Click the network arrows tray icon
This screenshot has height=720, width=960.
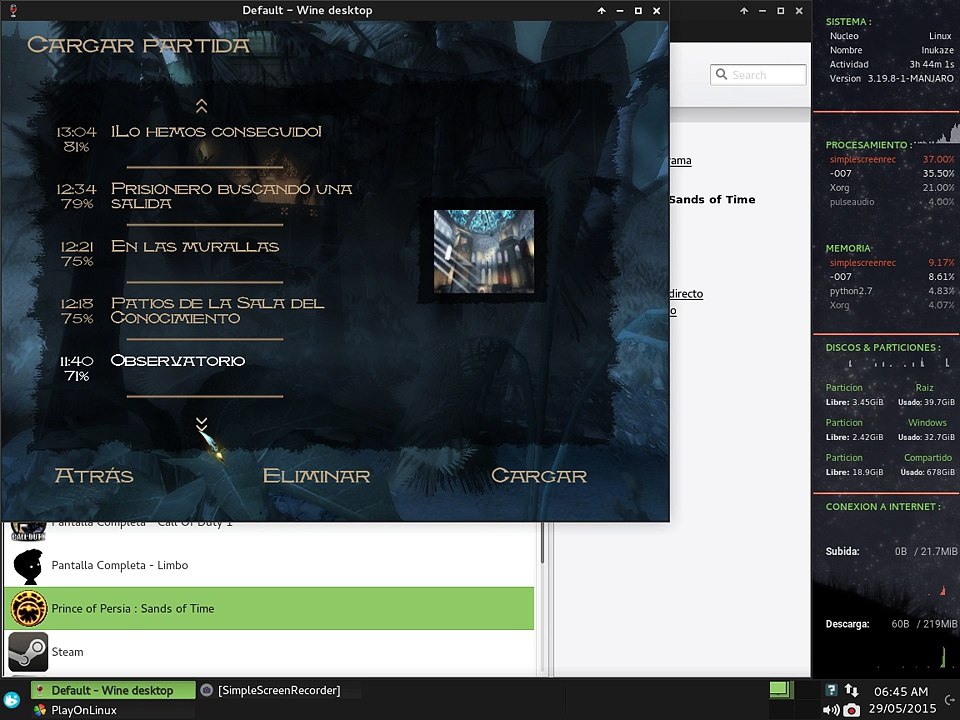(851, 690)
